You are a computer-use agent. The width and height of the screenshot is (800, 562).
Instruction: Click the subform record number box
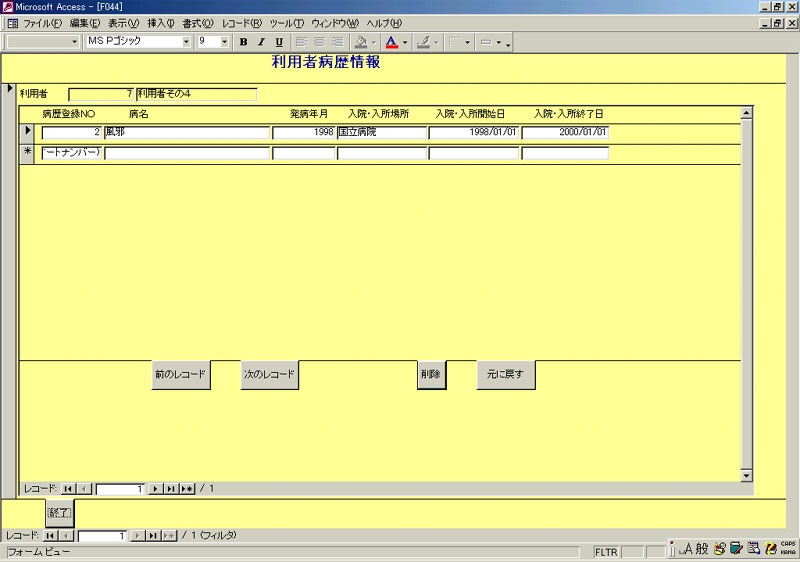coord(120,489)
